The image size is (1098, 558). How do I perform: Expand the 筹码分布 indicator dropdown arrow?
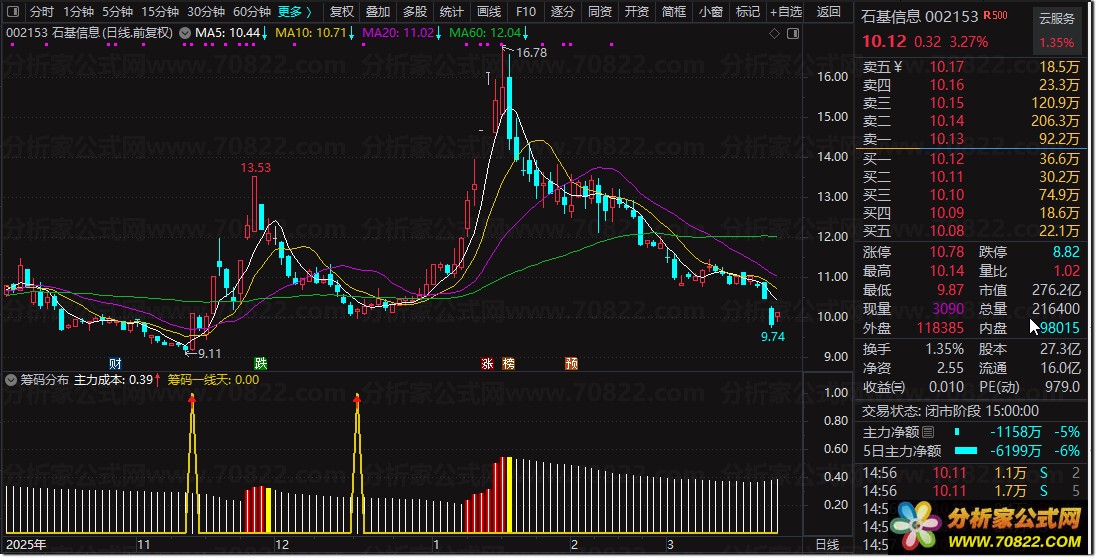point(11,380)
